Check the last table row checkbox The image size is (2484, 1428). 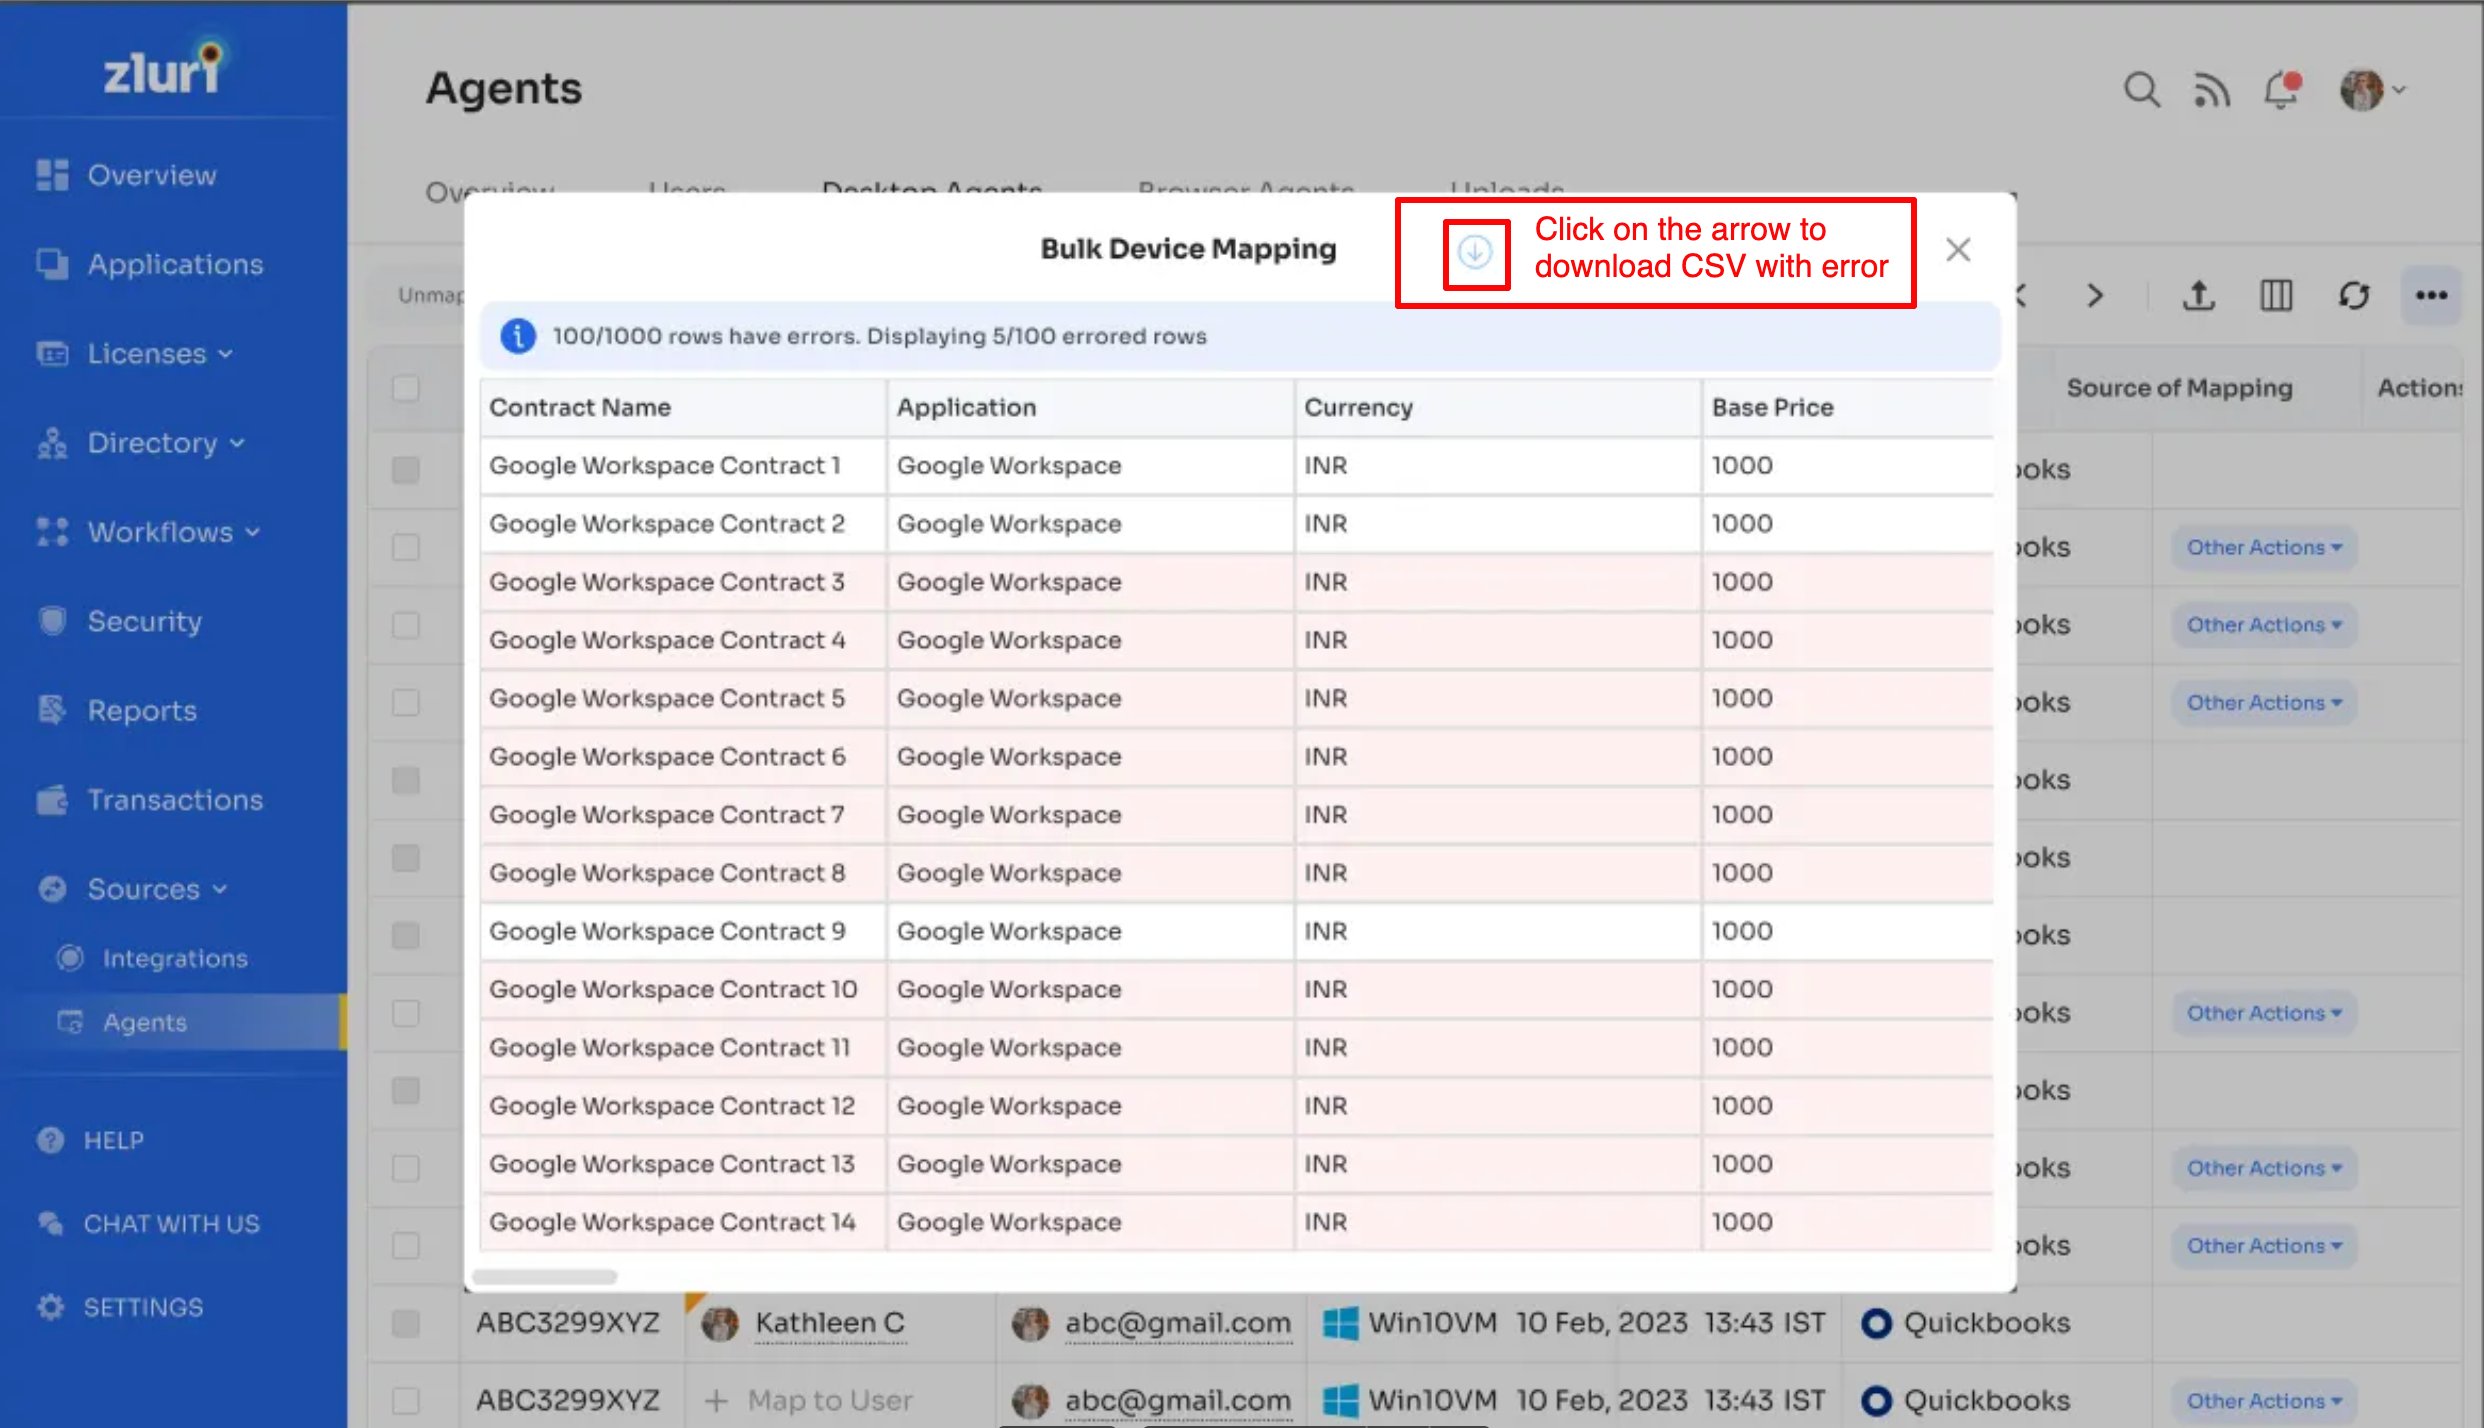pos(406,1400)
